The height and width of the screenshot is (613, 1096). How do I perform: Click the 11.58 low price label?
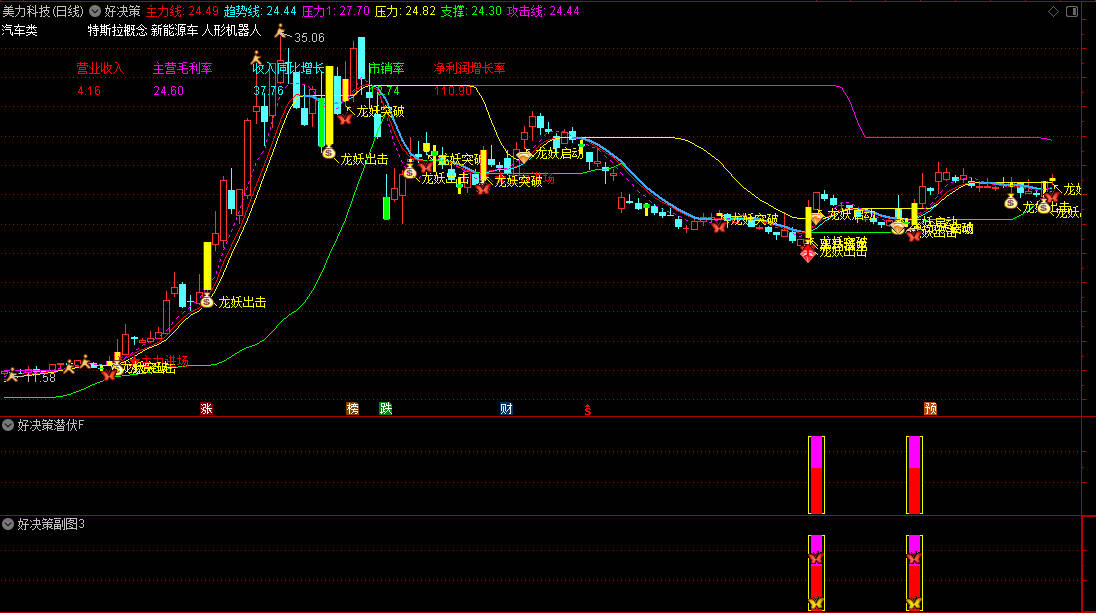click(41, 378)
